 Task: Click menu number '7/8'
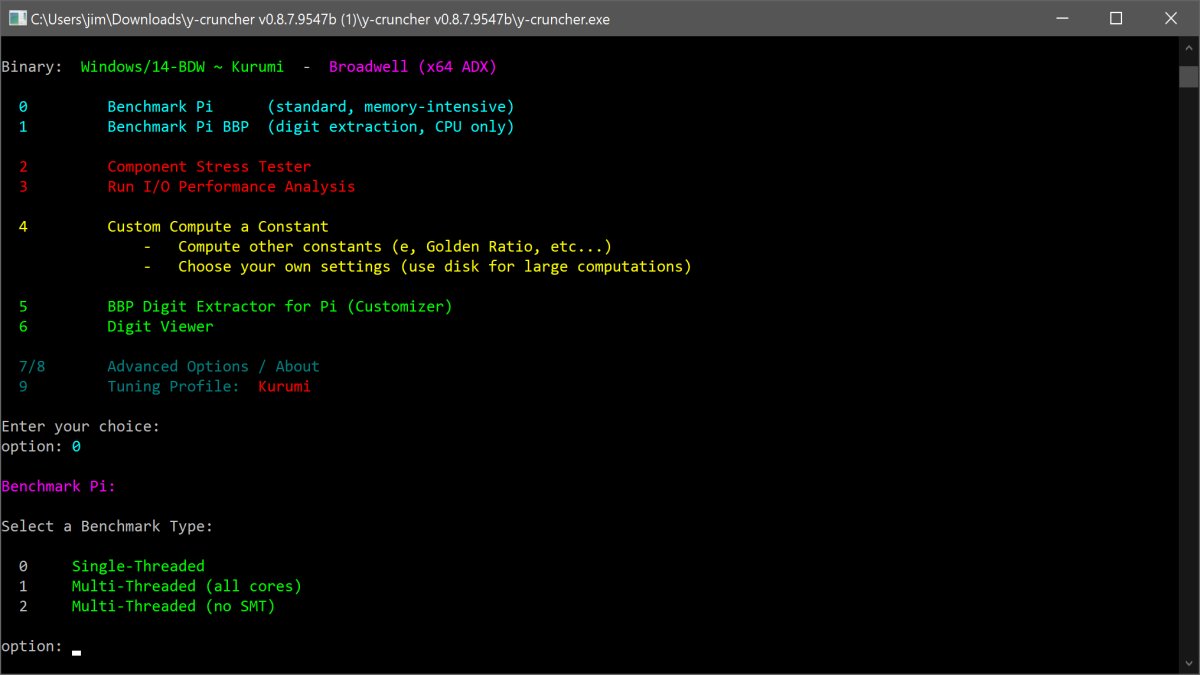(31, 367)
